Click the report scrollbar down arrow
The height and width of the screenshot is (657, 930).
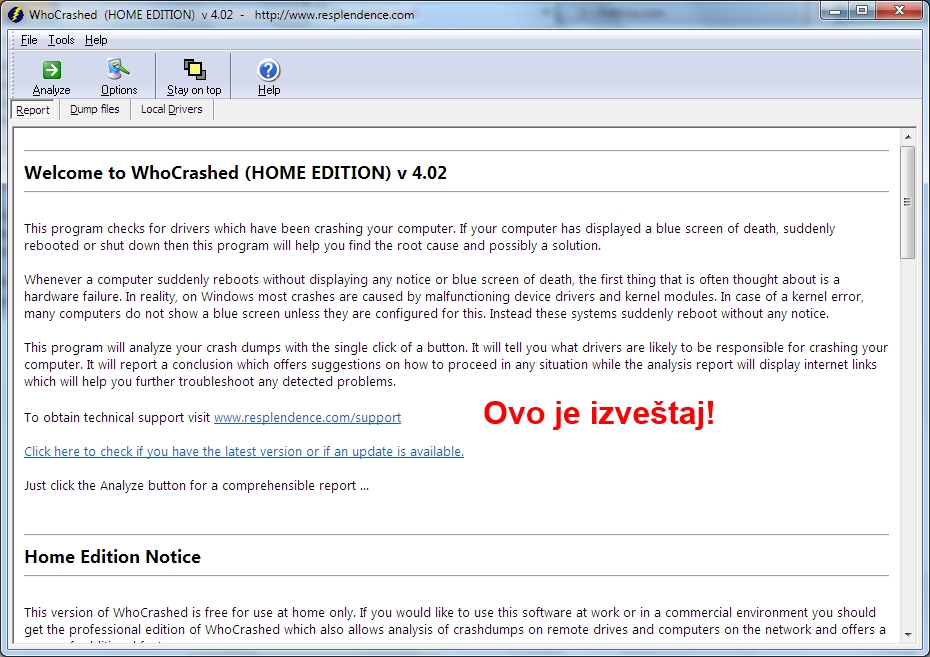pyautogui.click(x=907, y=634)
